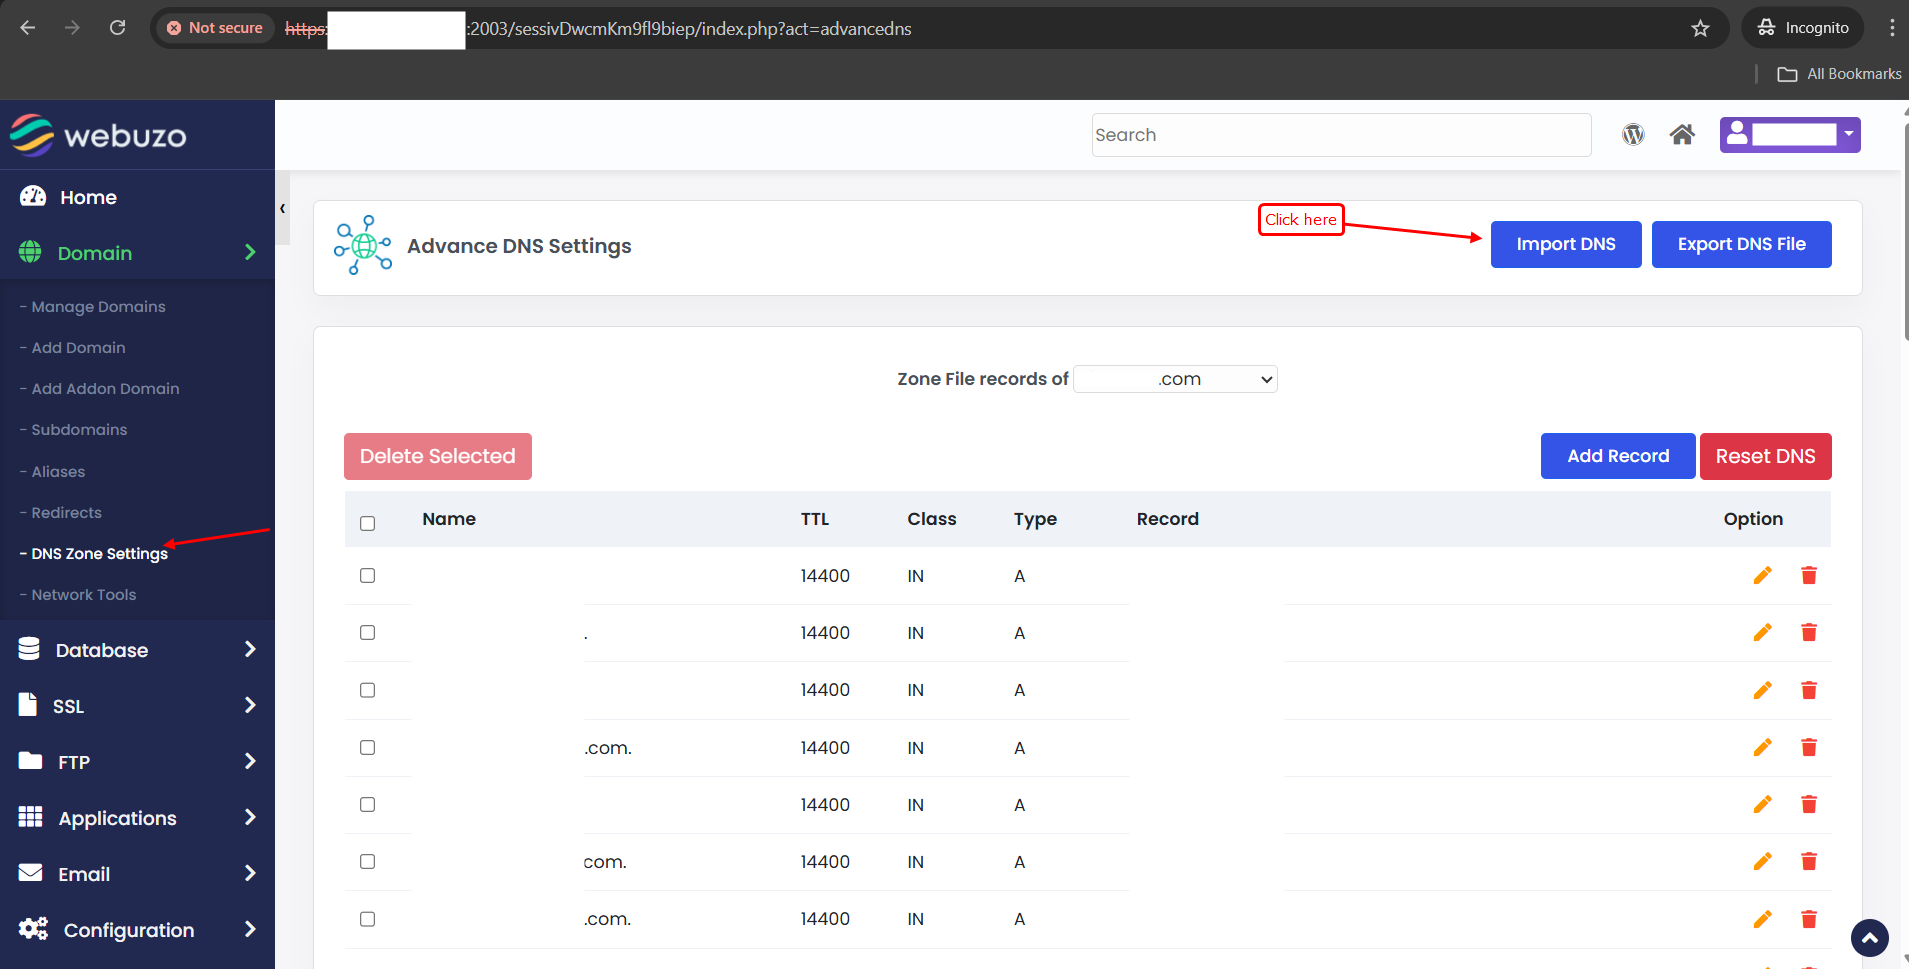
Task: Open Home in the sidebar
Action: (x=88, y=197)
